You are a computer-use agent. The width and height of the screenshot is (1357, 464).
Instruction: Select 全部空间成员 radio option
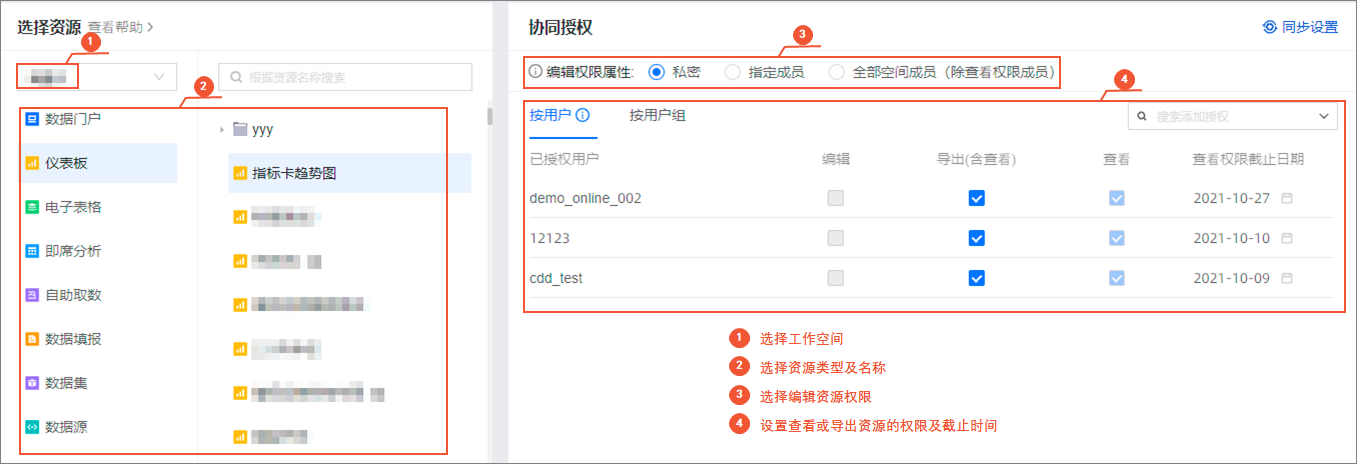point(837,72)
